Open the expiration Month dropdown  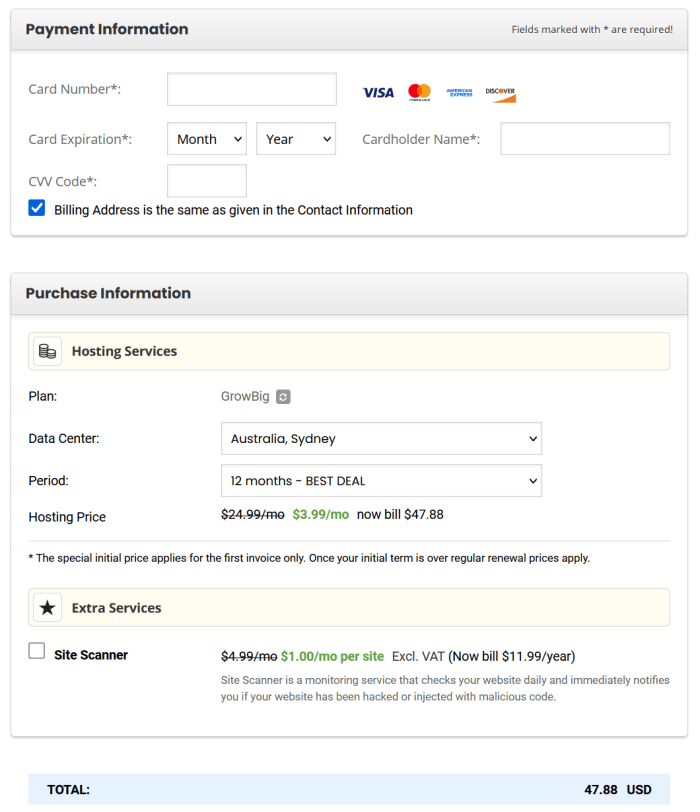[207, 139]
